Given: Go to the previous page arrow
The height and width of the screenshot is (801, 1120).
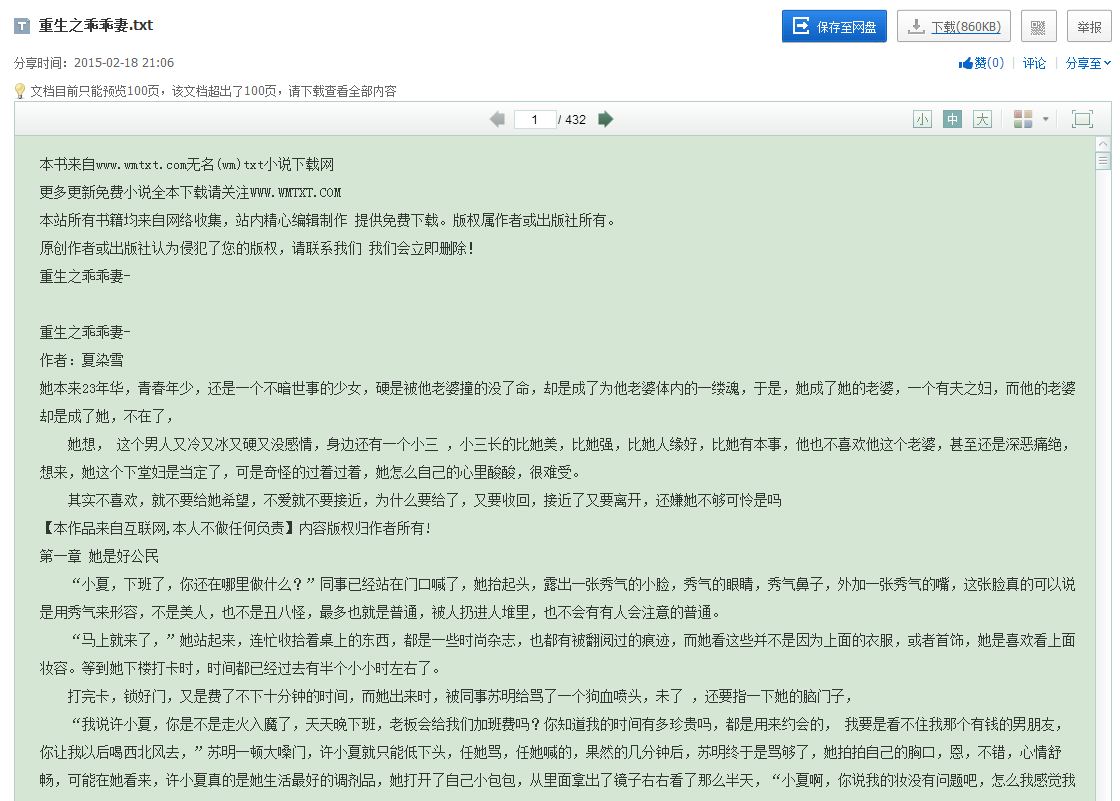Looking at the screenshot, I should click(x=498, y=119).
